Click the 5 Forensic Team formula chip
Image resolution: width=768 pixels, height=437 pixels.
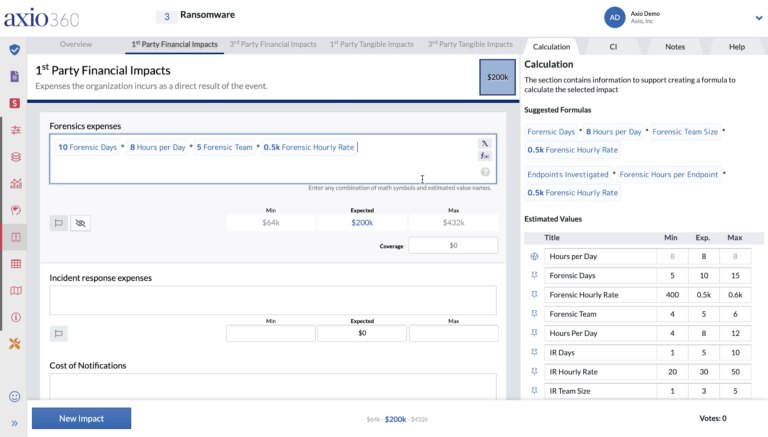click(x=224, y=147)
